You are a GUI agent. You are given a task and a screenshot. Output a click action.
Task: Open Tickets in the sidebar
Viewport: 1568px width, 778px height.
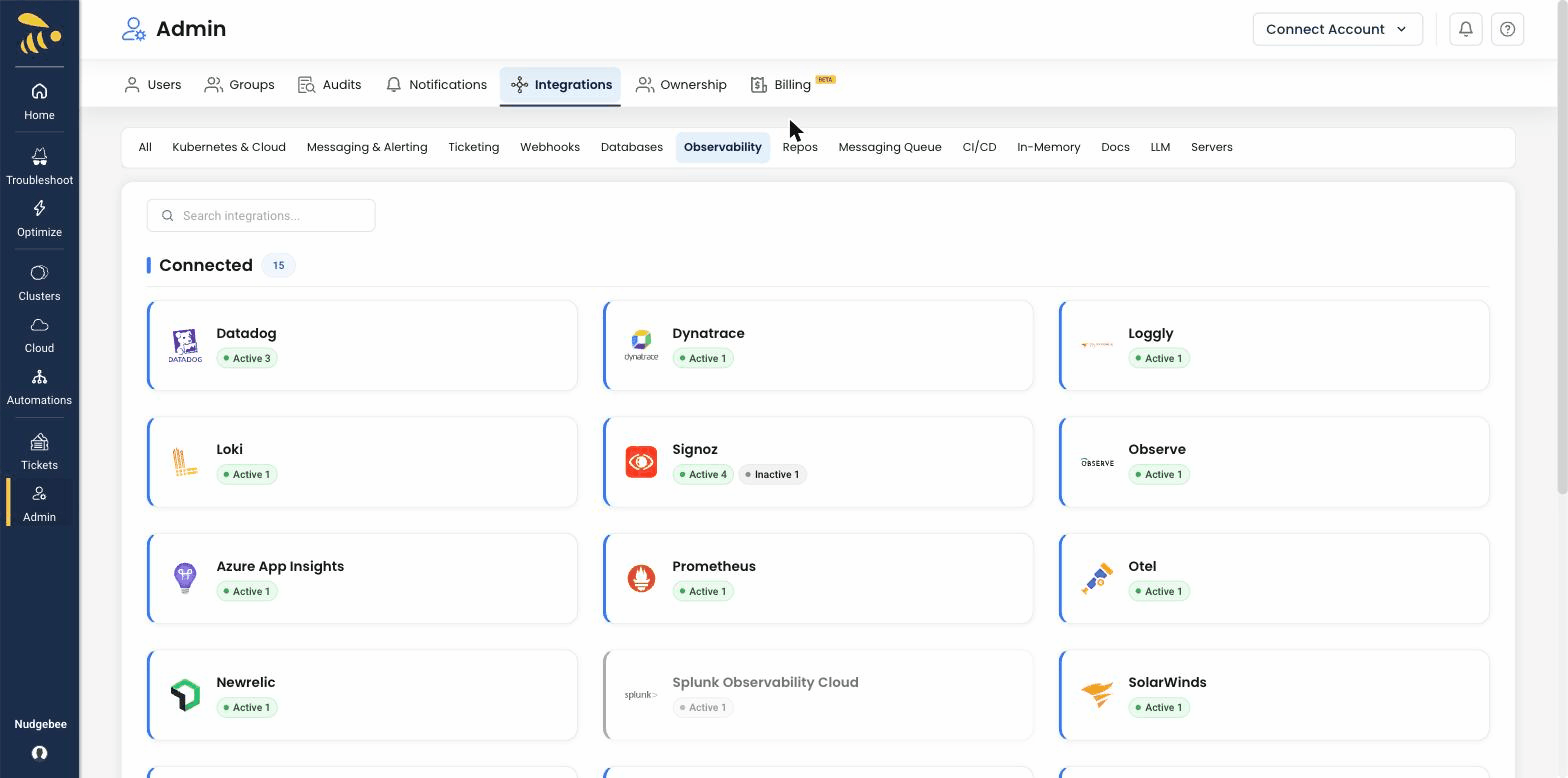click(39, 452)
